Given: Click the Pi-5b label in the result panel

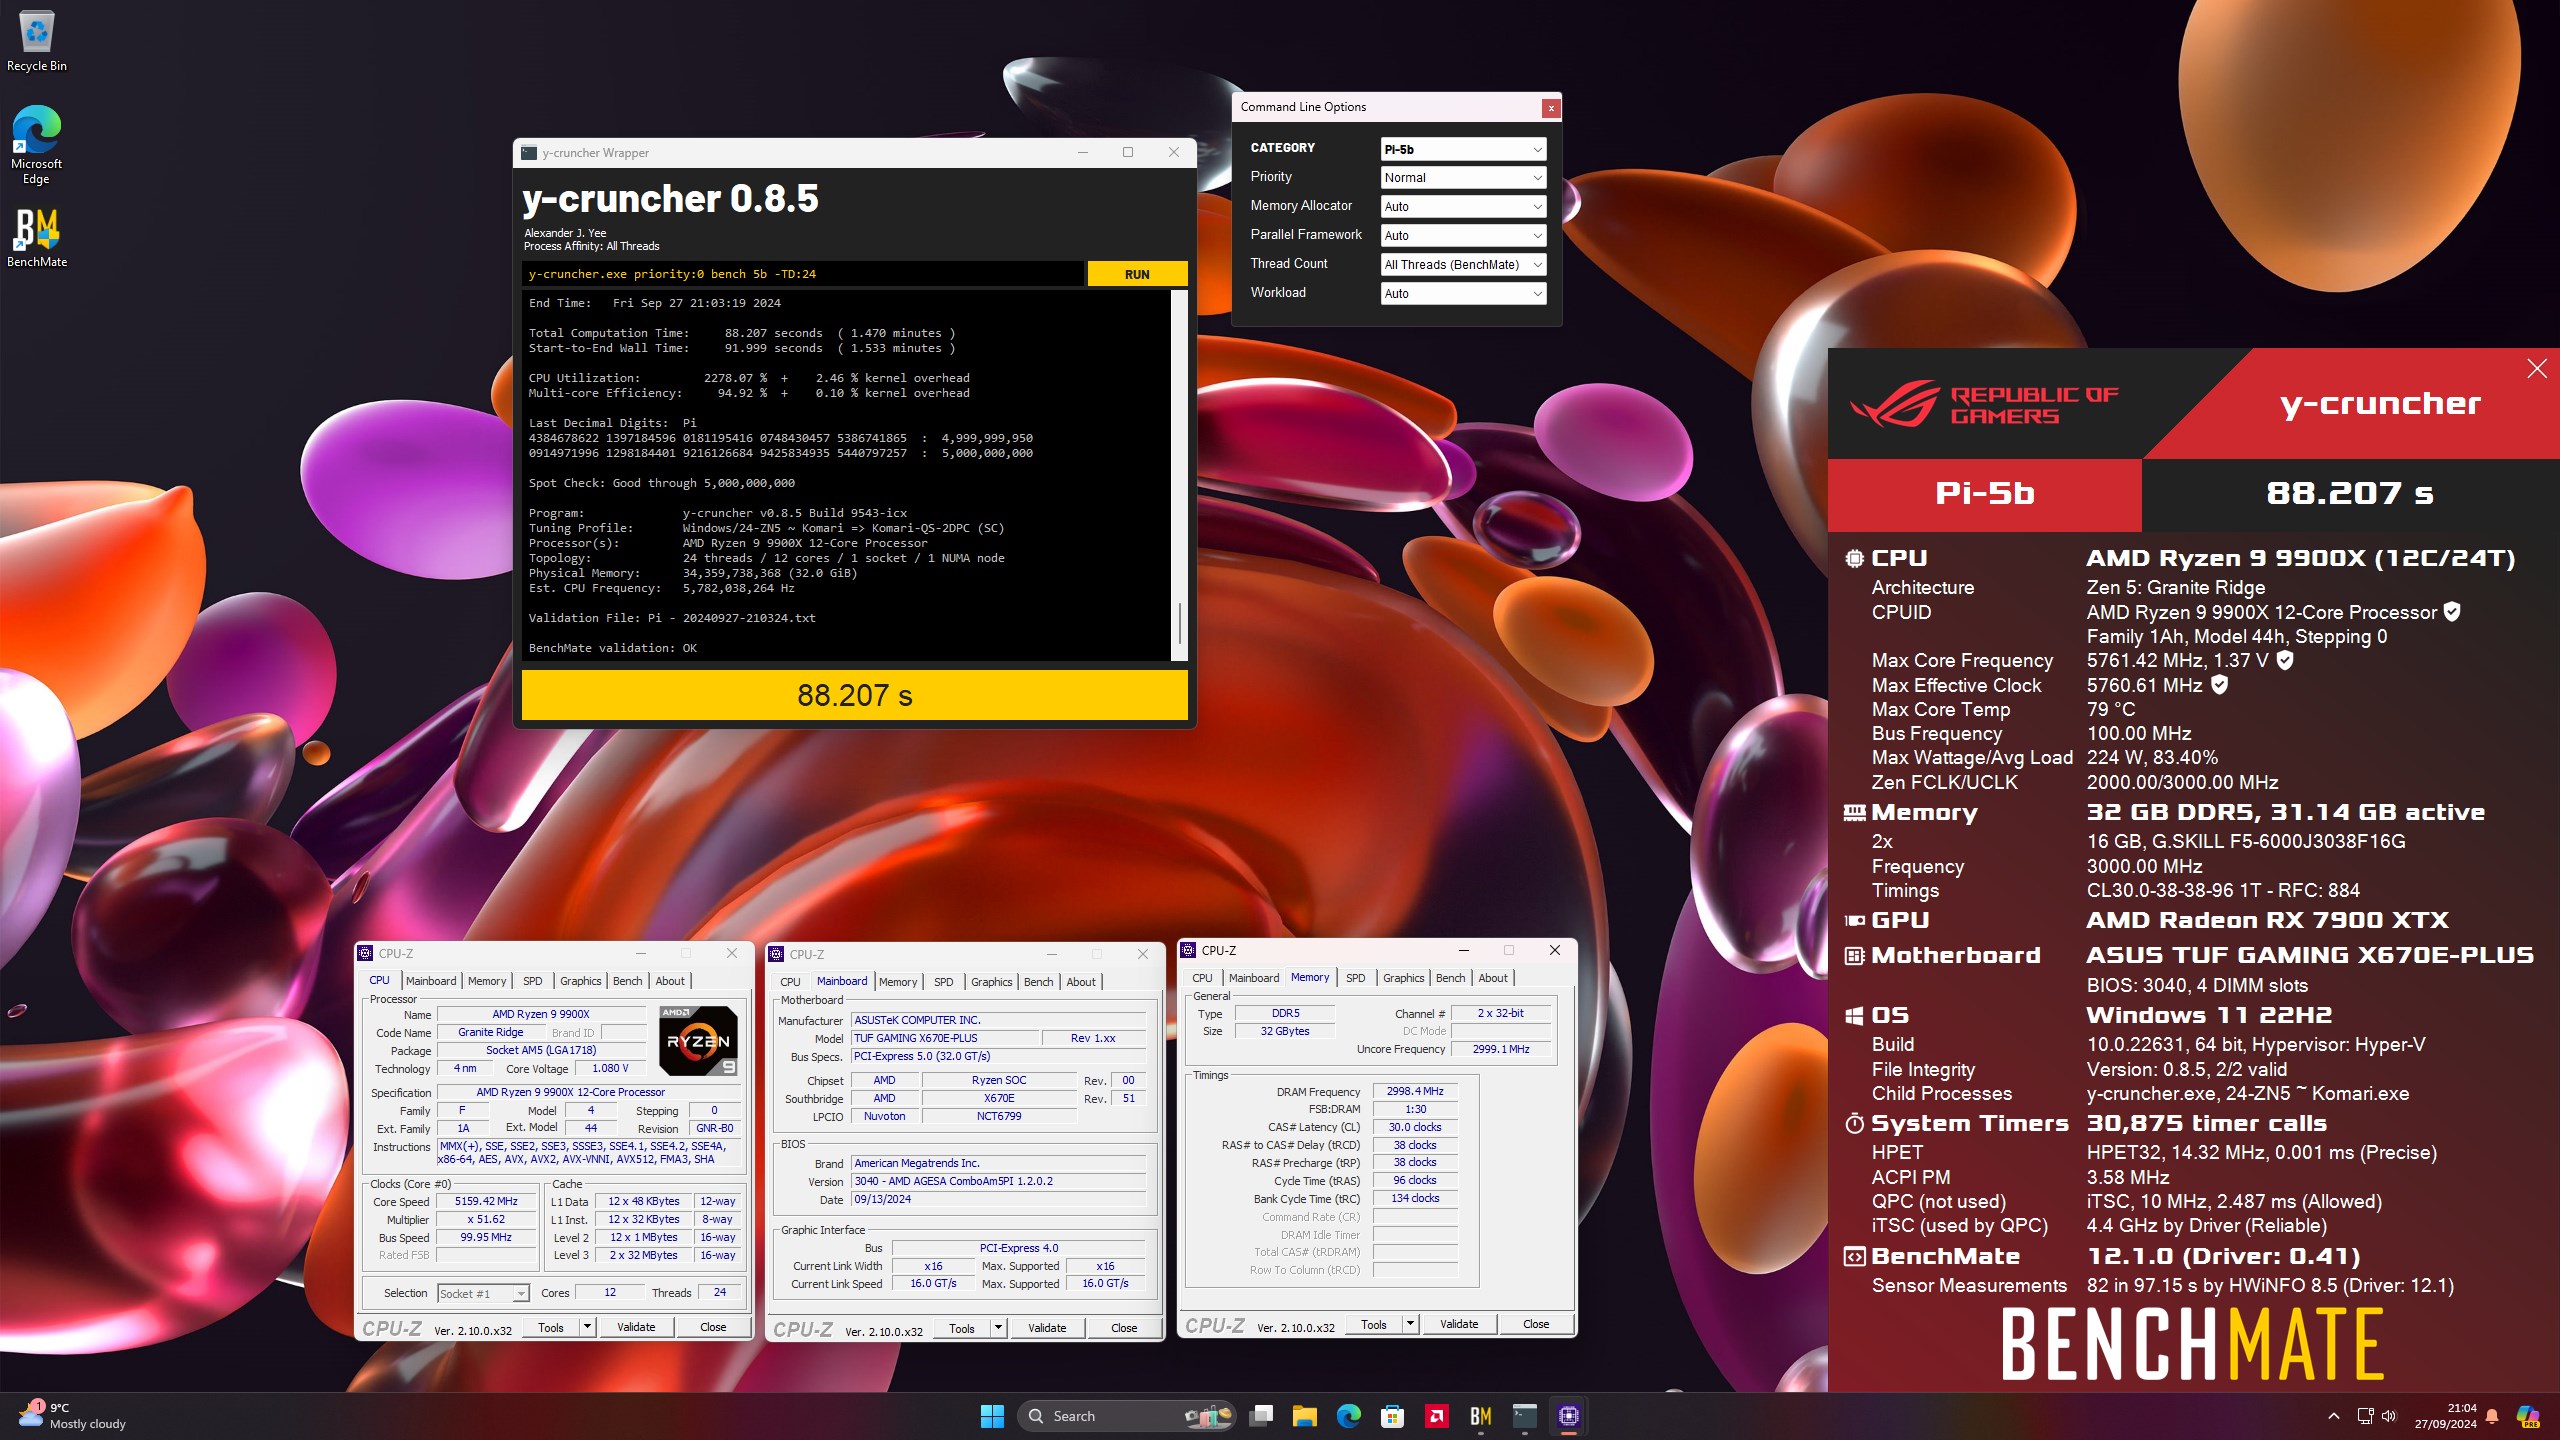Looking at the screenshot, I should [1985, 493].
